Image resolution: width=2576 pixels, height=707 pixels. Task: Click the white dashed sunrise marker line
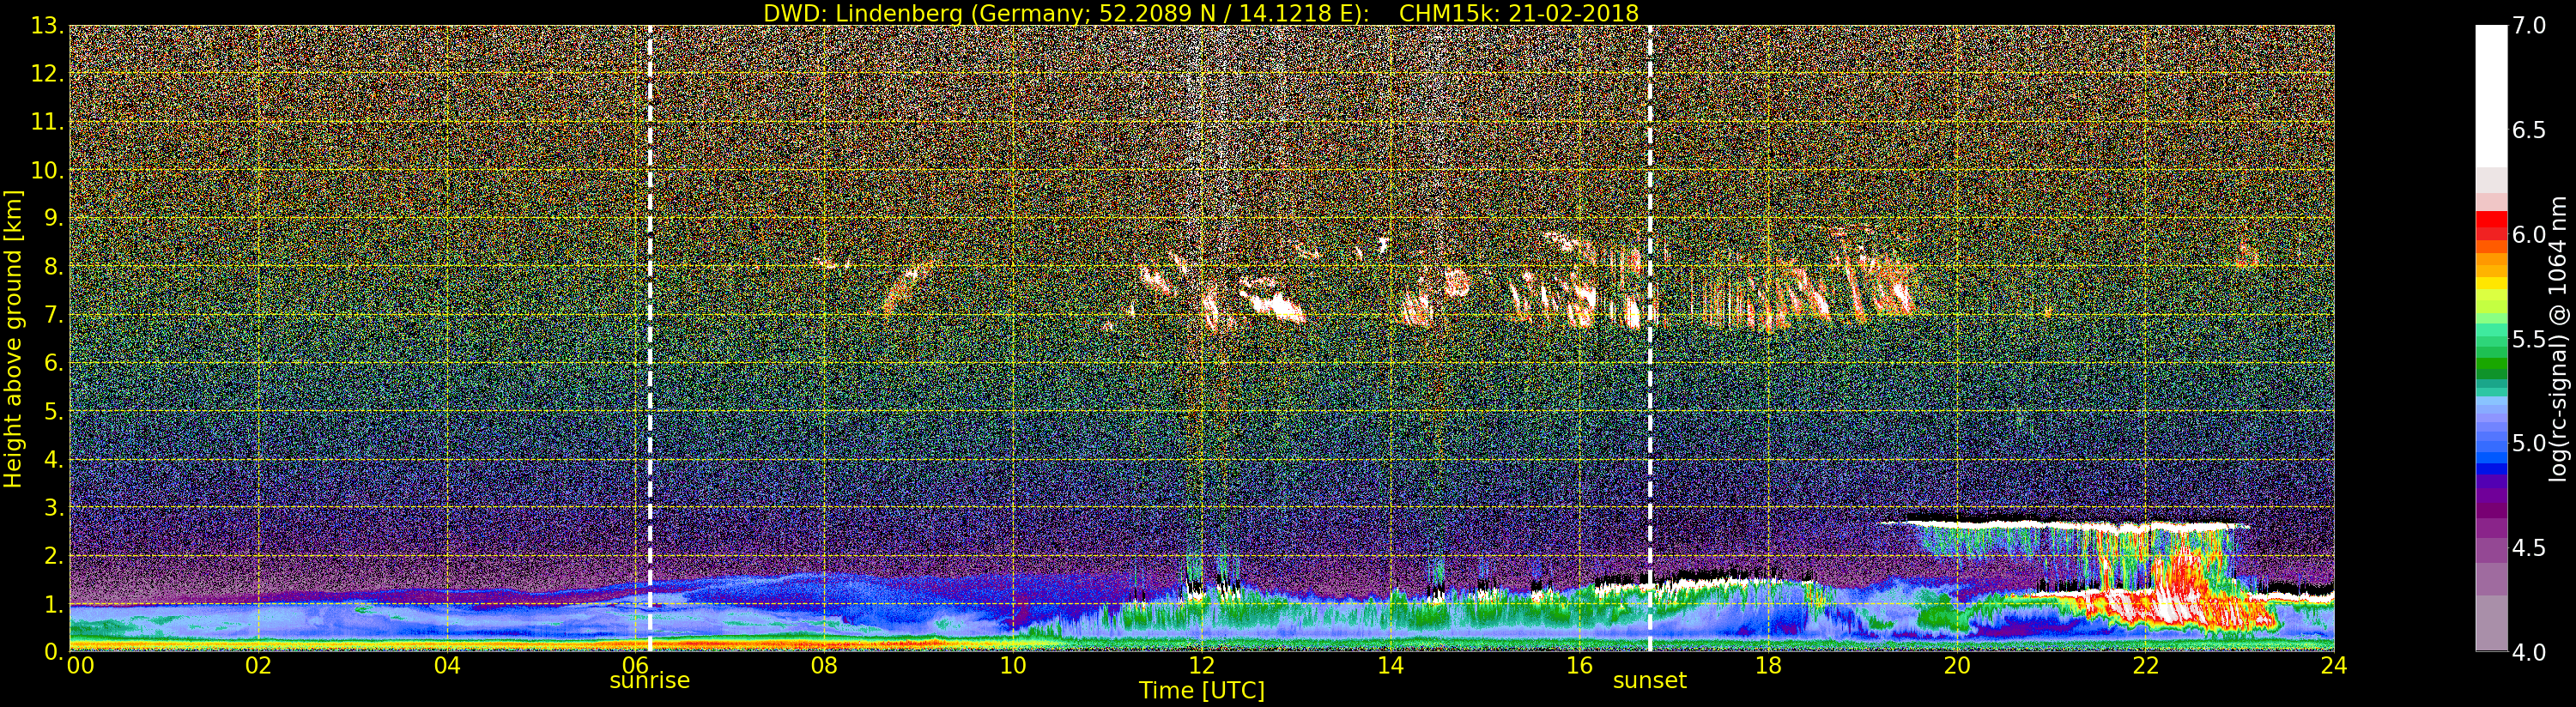point(650,338)
